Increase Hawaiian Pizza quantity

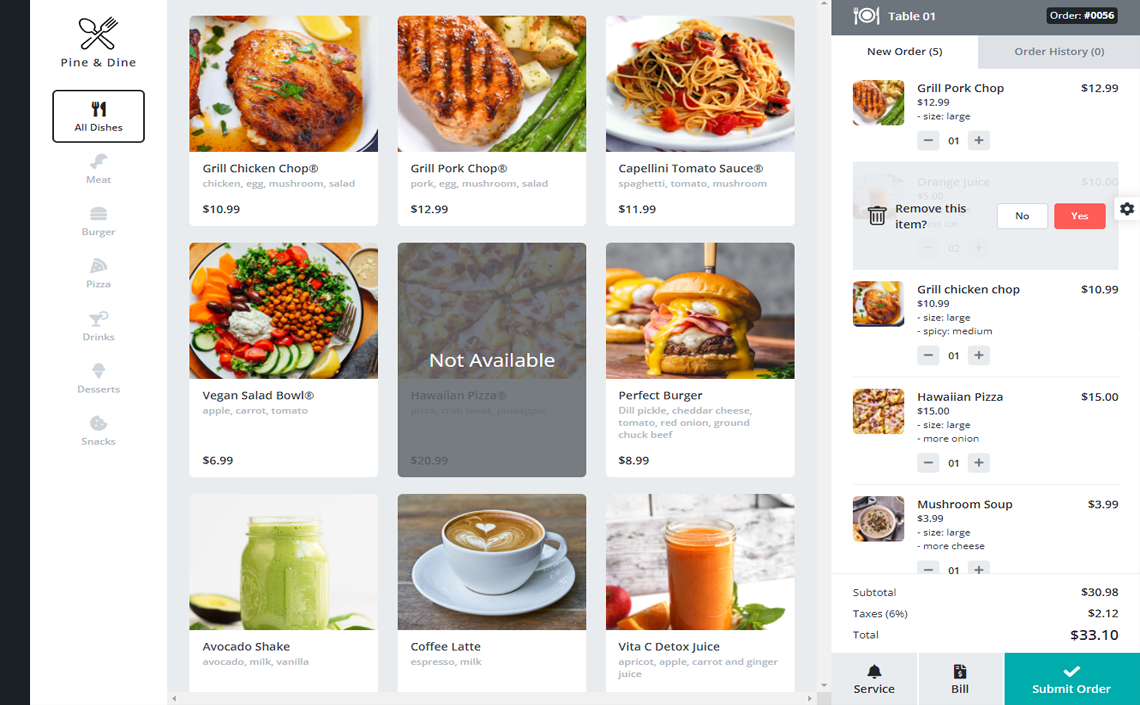click(979, 463)
